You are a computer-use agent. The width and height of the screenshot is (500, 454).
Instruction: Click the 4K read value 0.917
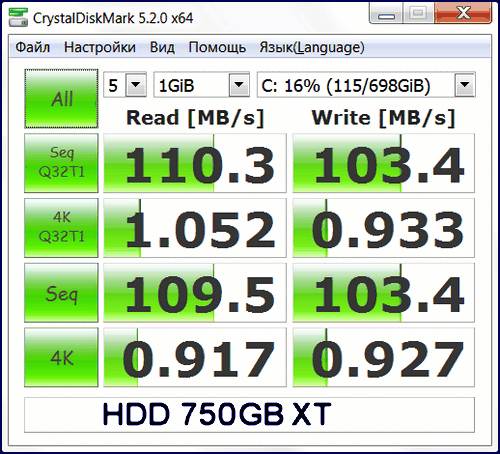click(x=195, y=357)
